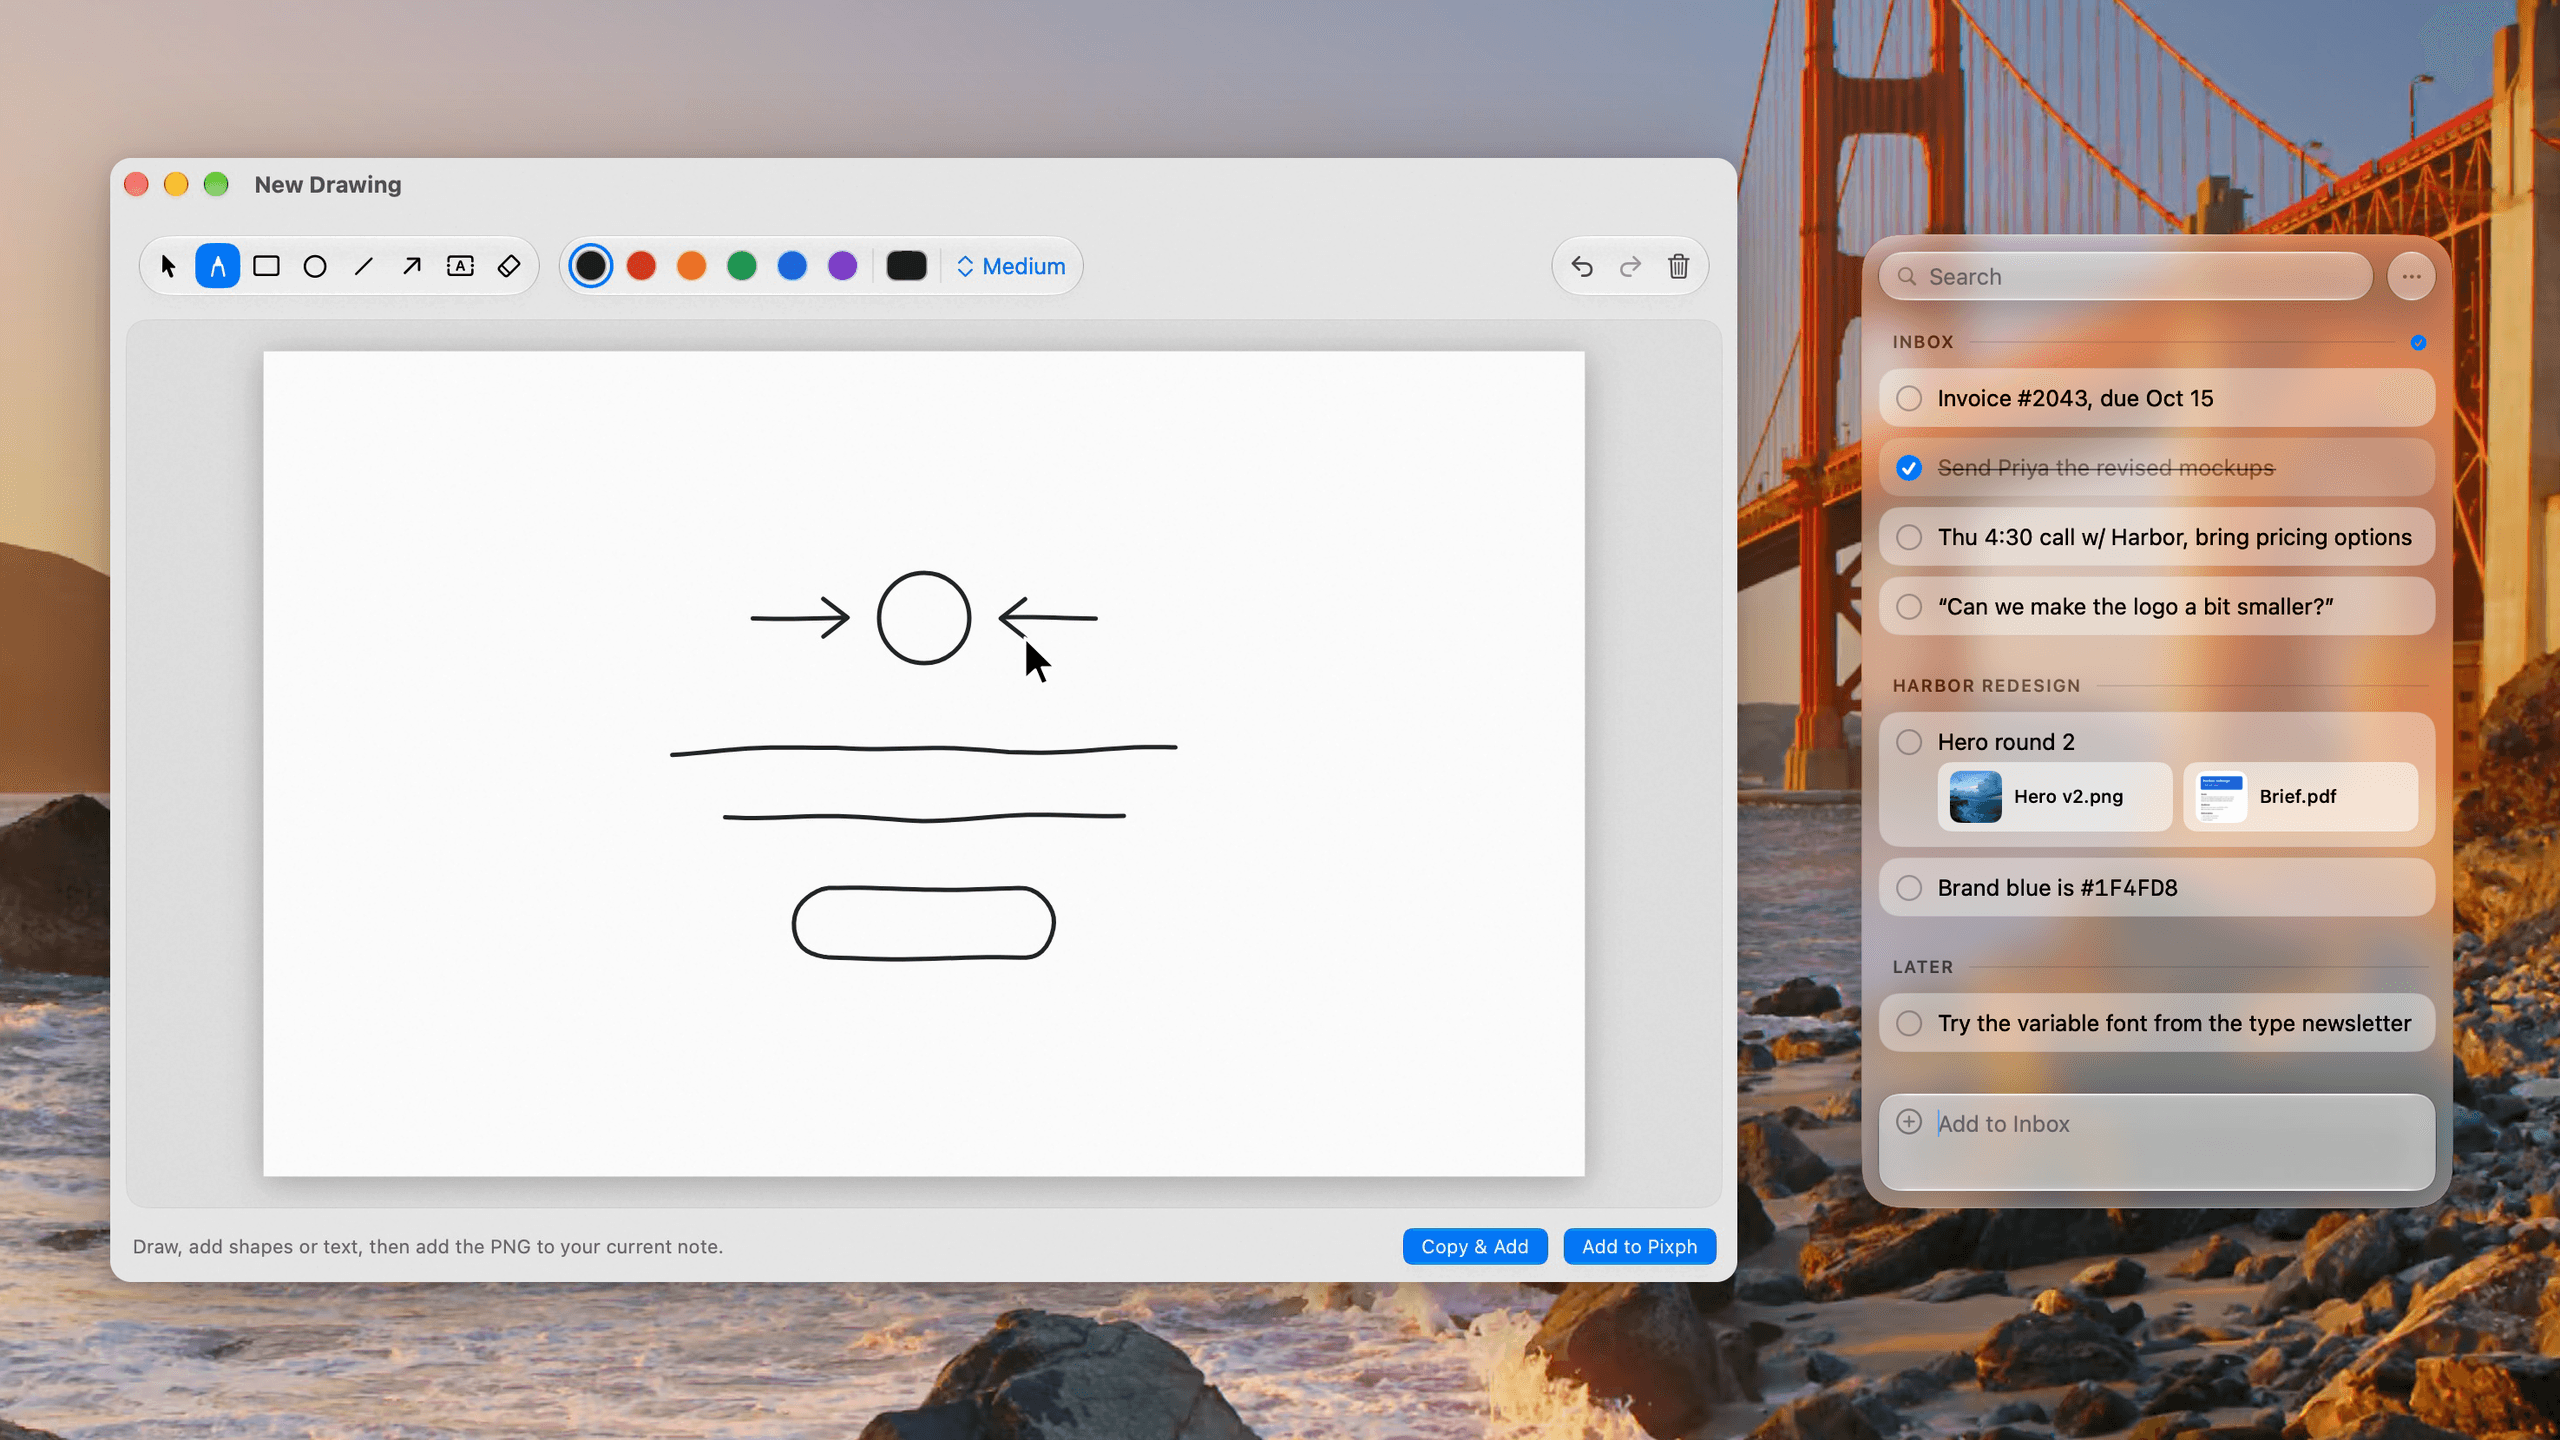Choose the rectangle shape tool

[266, 266]
